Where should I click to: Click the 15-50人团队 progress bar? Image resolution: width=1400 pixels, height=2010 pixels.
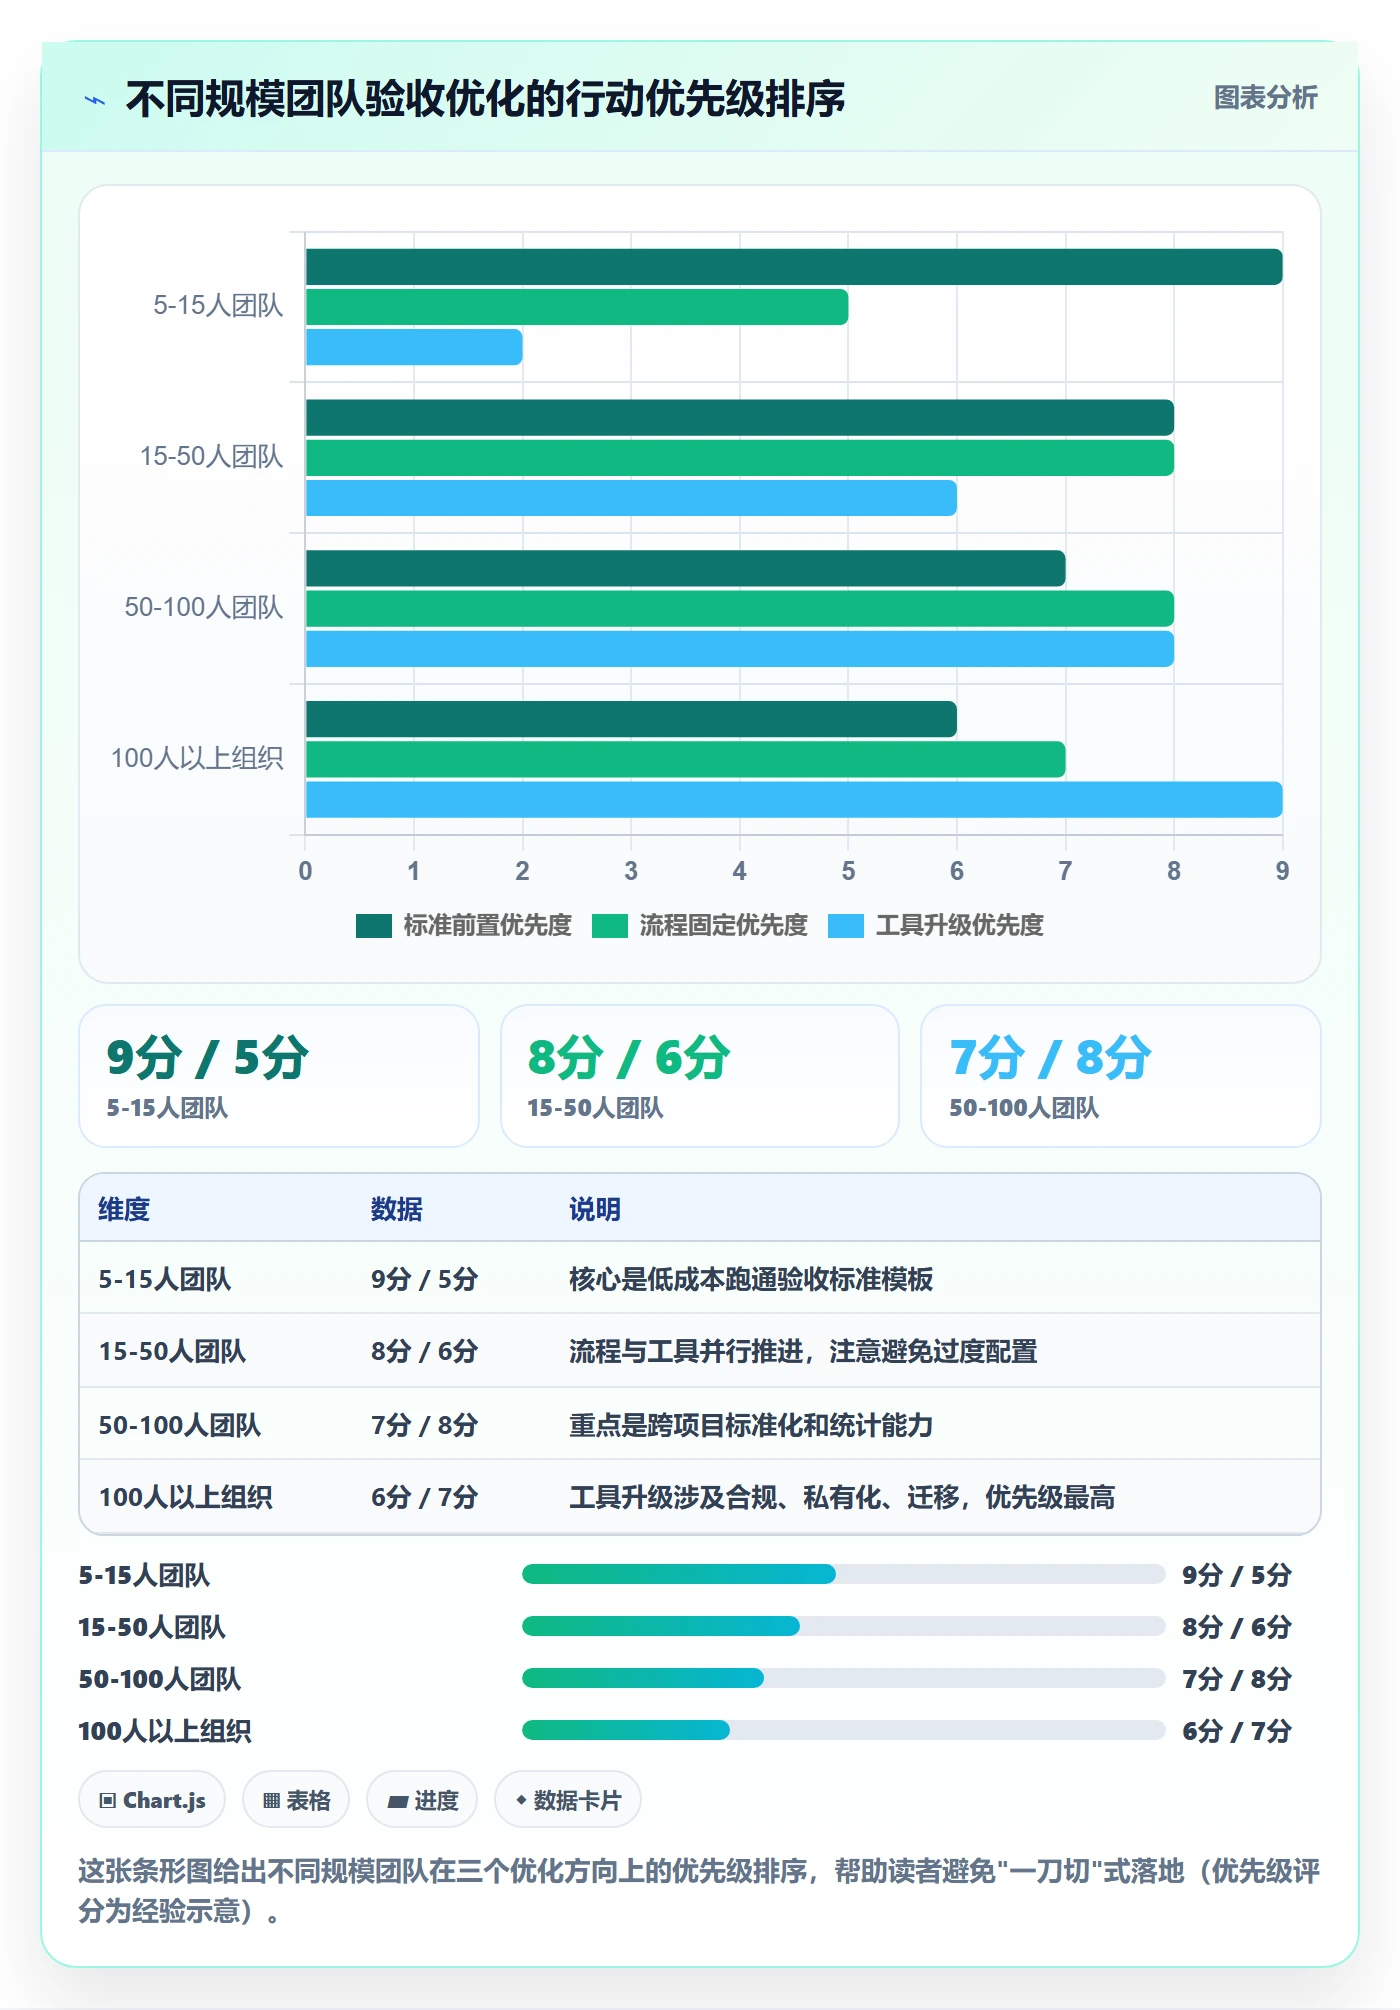(x=843, y=1626)
